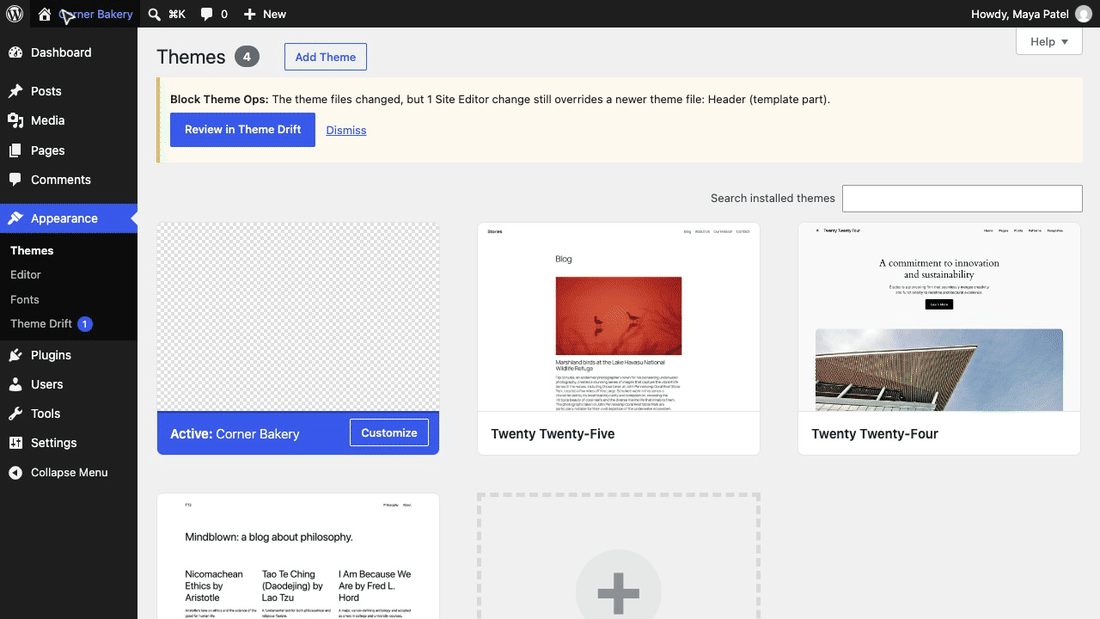Click Maya Patel's avatar icon
Screen dimensions: 1100x619
(x=1083, y=14)
